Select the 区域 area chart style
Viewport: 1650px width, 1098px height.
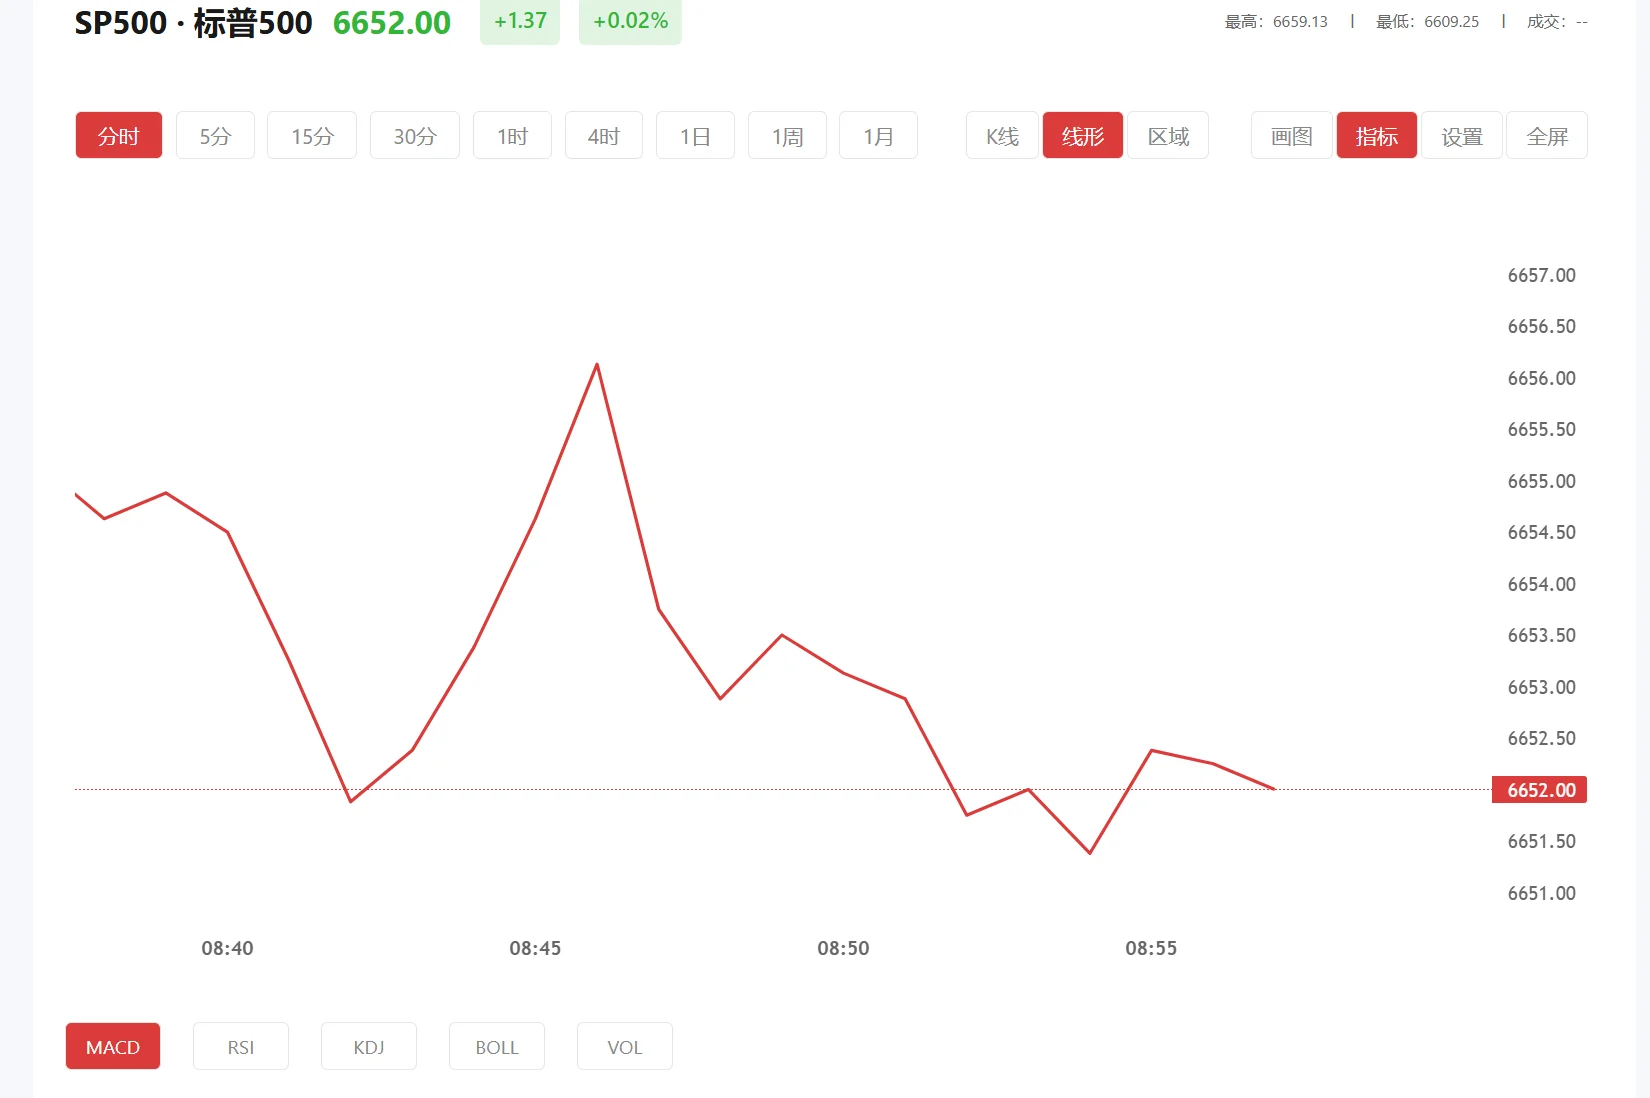(x=1167, y=135)
